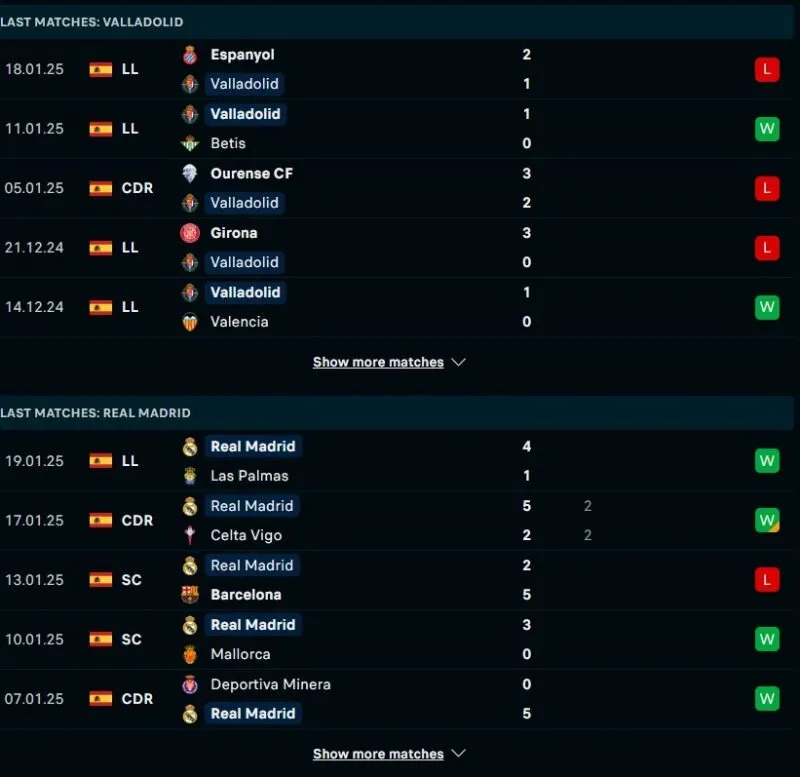Screen dimensions: 800x777
Task: Click the Betis club crest icon
Action: pos(190,143)
